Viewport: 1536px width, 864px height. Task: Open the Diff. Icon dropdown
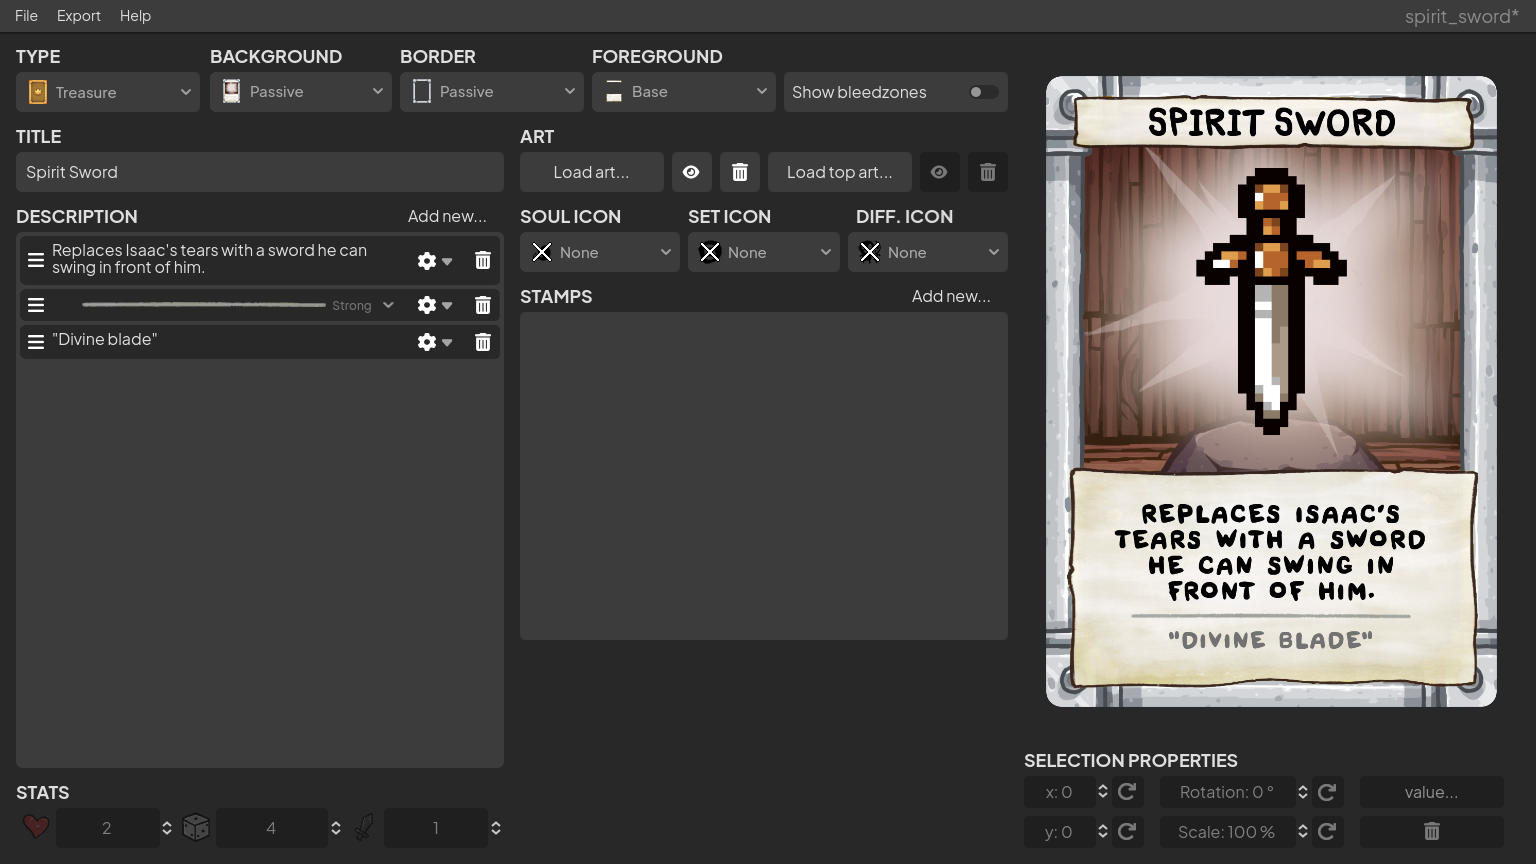point(928,252)
